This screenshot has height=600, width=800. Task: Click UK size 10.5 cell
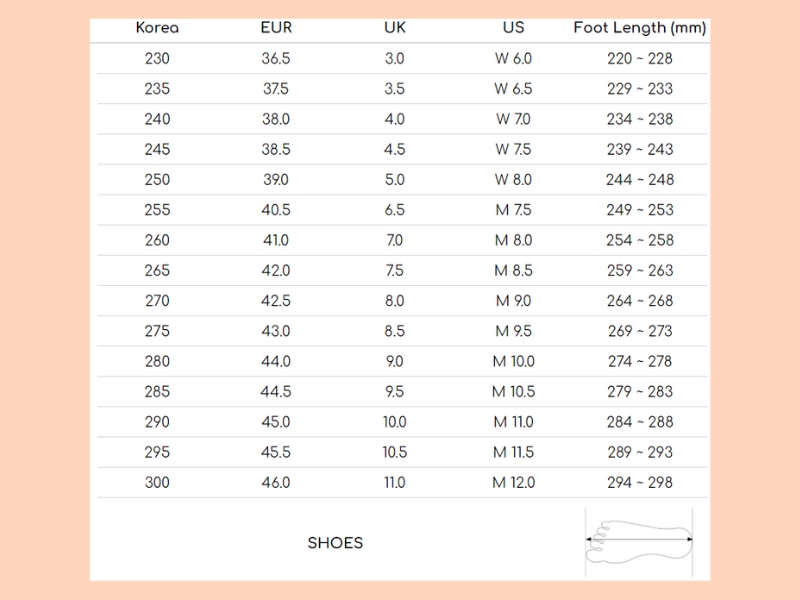click(394, 452)
